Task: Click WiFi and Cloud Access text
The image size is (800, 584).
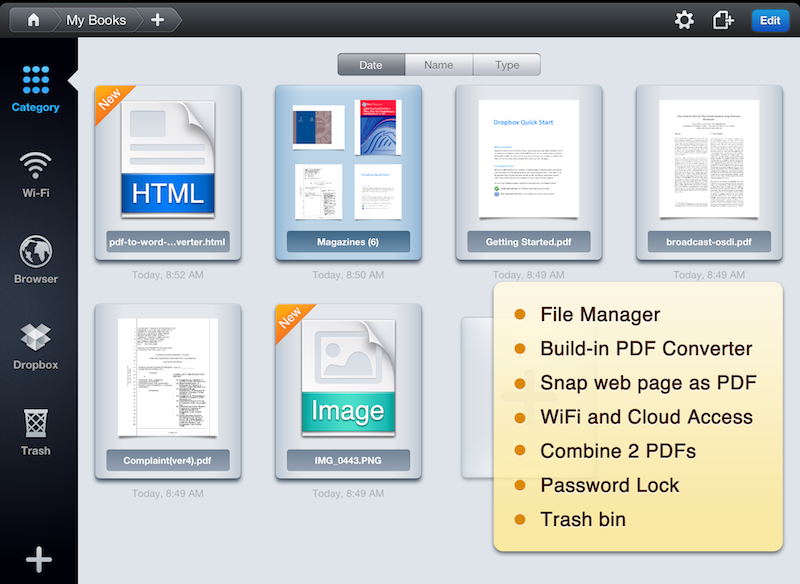Action: [x=646, y=417]
